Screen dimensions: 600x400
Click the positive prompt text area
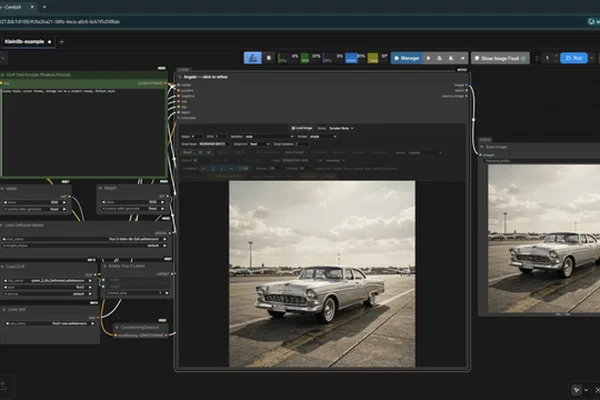click(83, 132)
